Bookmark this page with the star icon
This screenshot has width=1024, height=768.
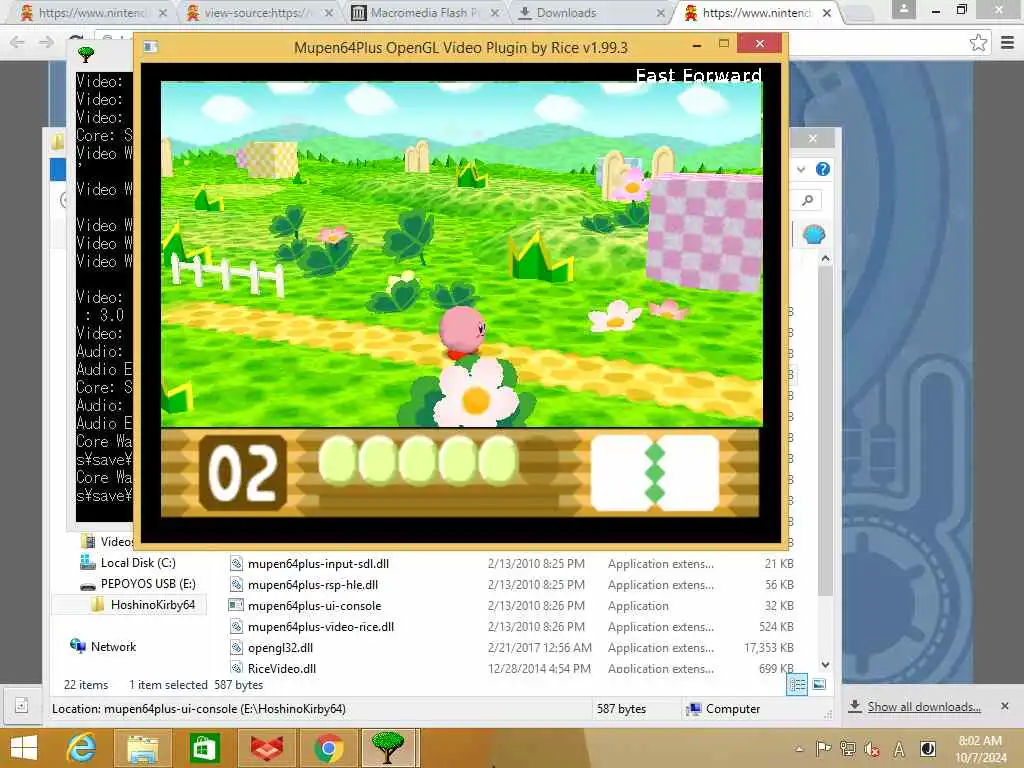[978, 43]
